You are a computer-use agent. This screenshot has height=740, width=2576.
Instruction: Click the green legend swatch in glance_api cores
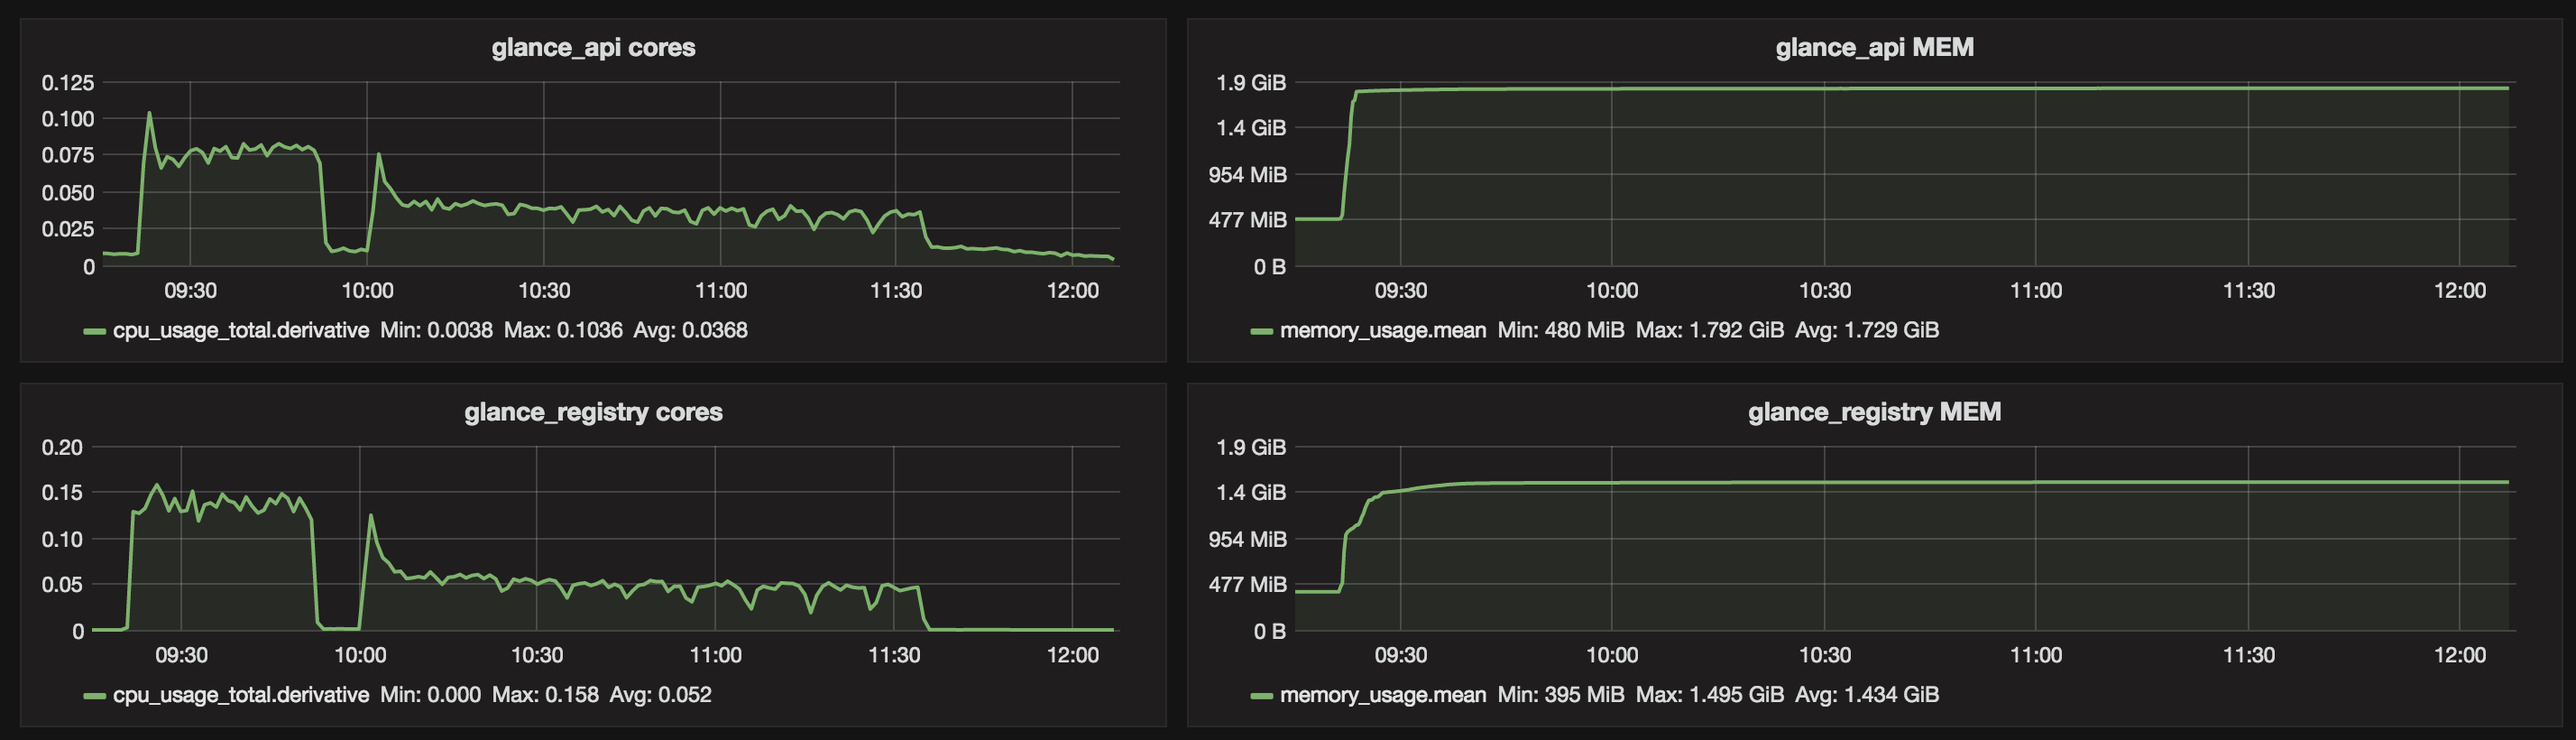[95, 331]
